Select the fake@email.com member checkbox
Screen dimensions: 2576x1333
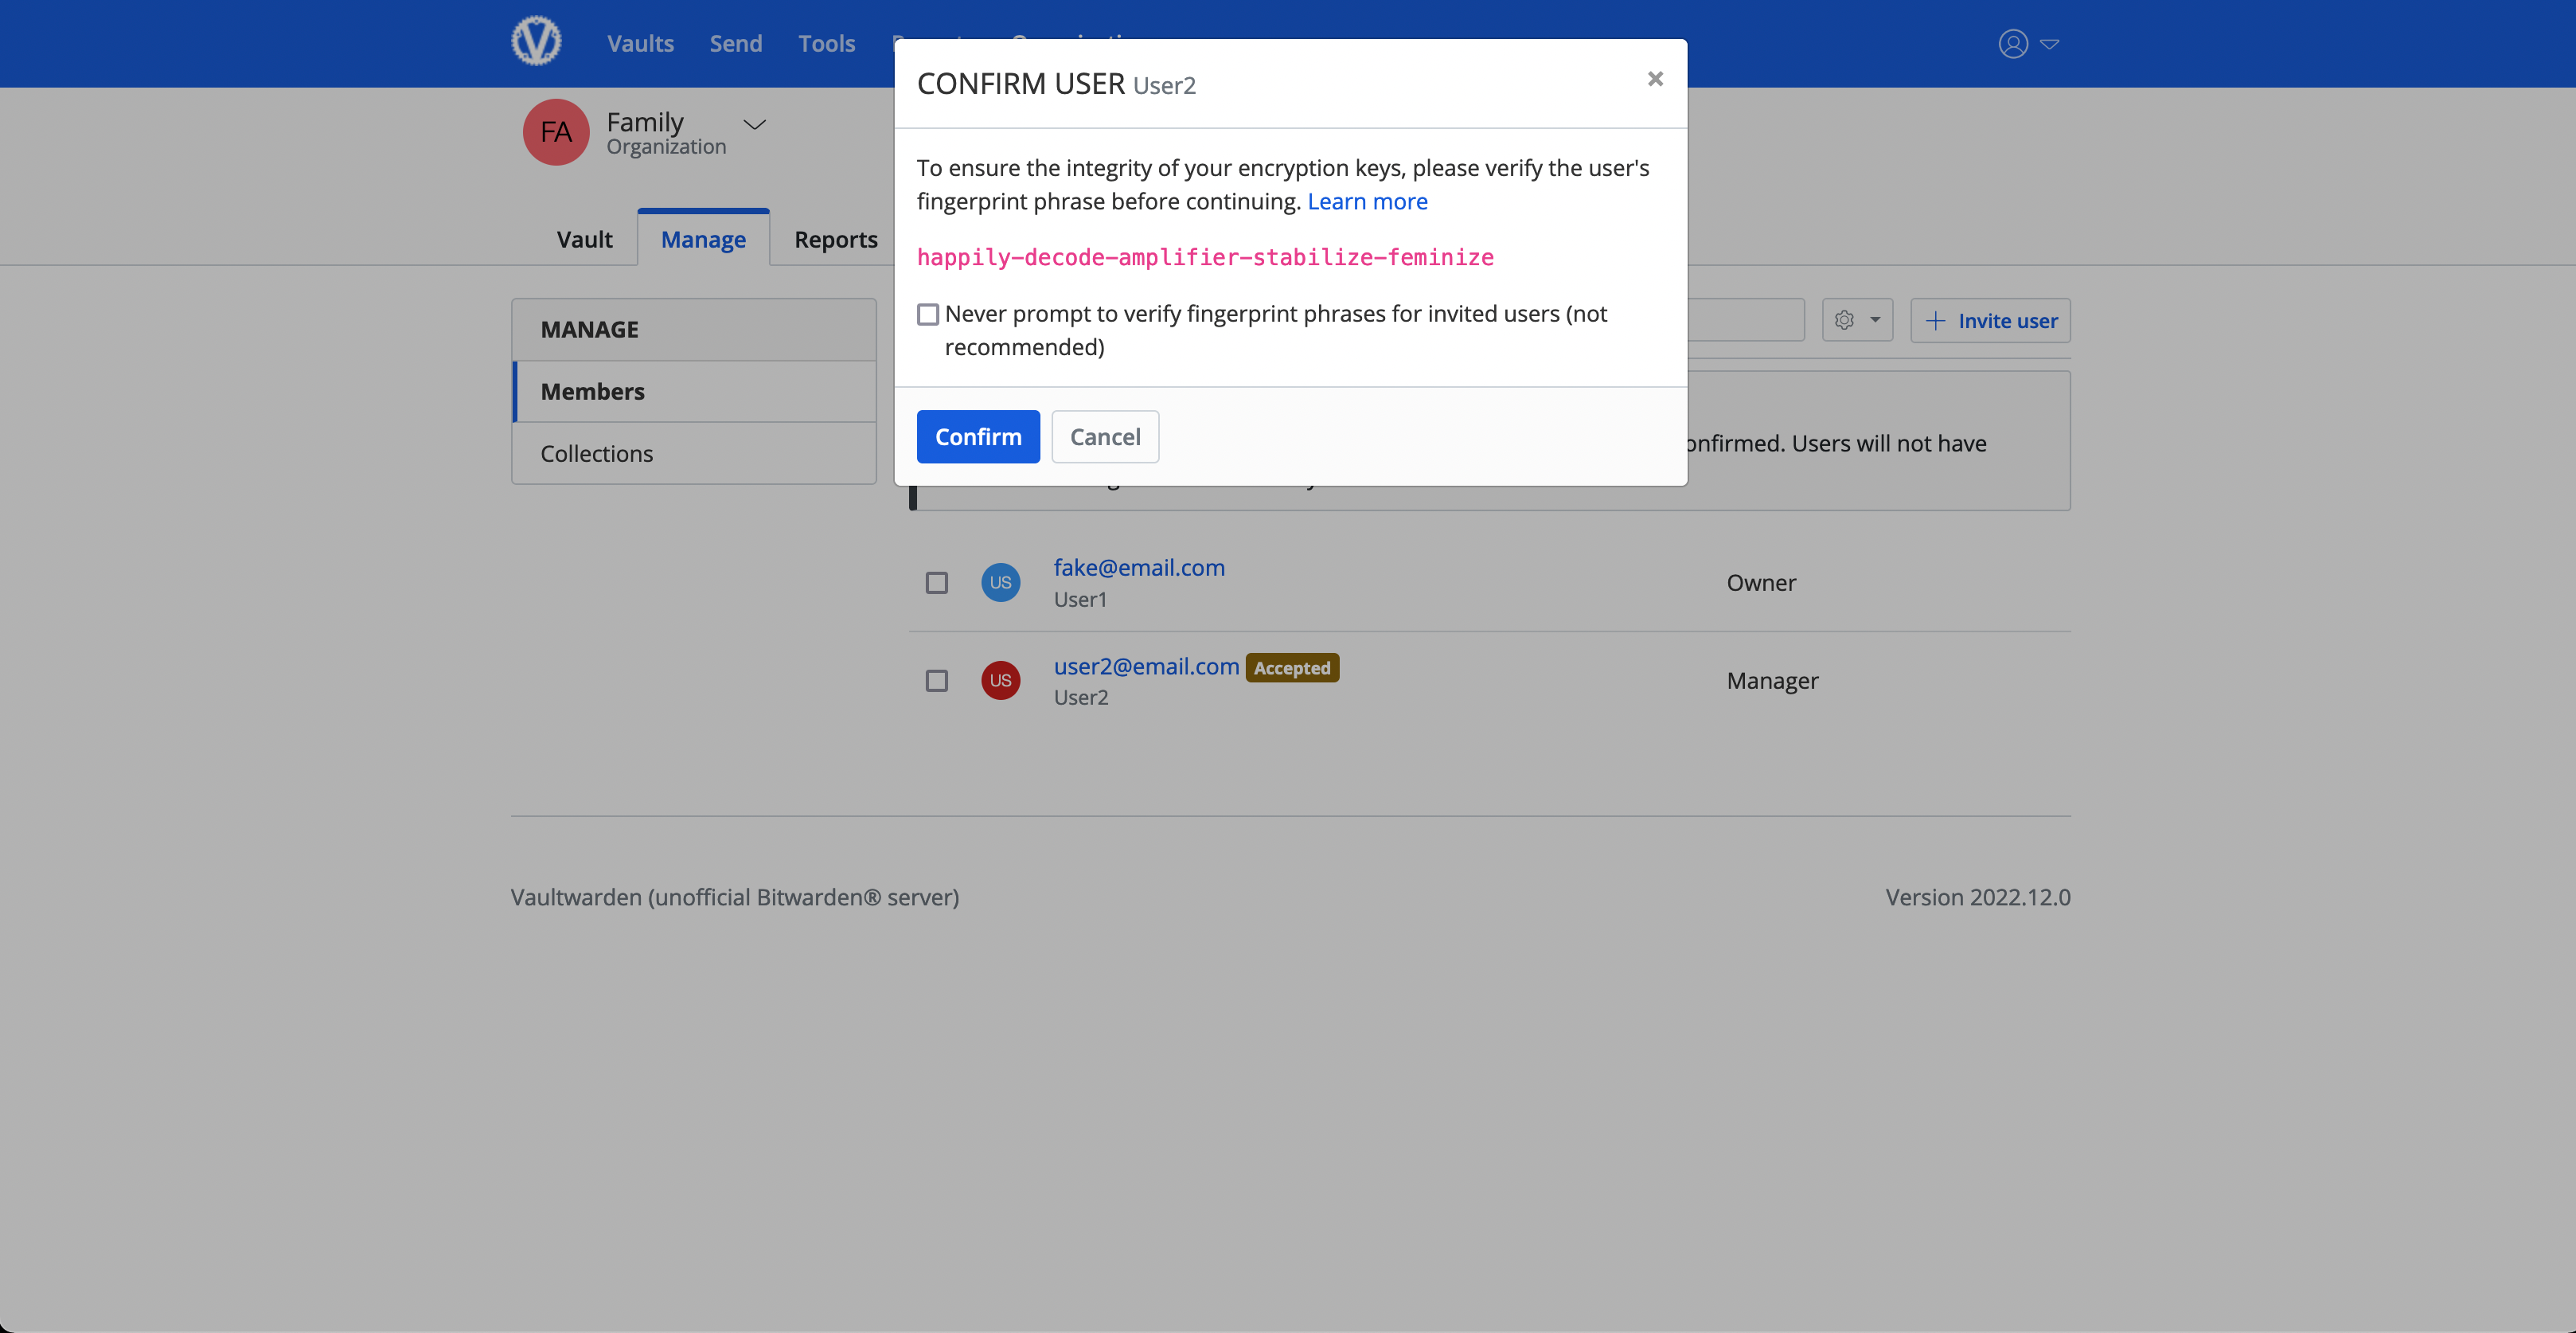[936, 583]
